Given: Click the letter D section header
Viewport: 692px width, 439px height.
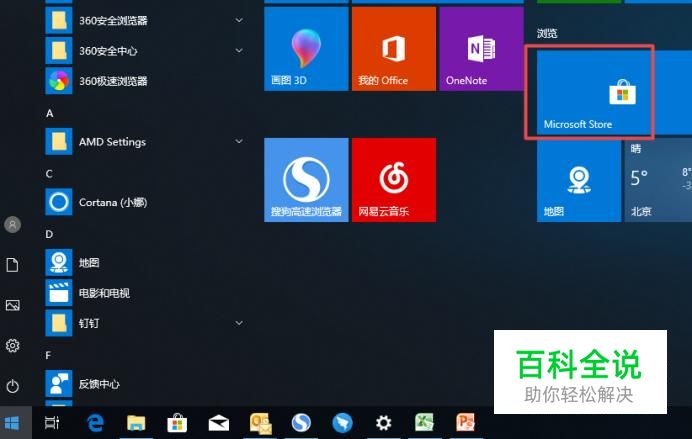Looking at the screenshot, I should pos(49,234).
